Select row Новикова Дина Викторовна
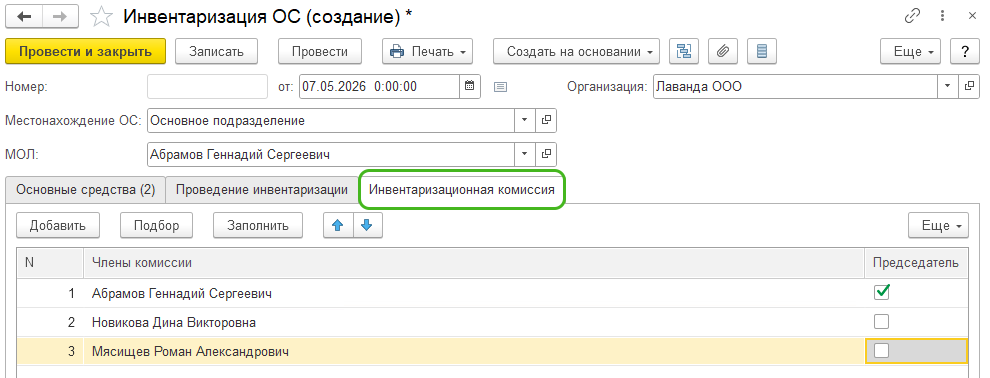Image resolution: width=990 pixels, height=378 pixels. (x=492, y=322)
